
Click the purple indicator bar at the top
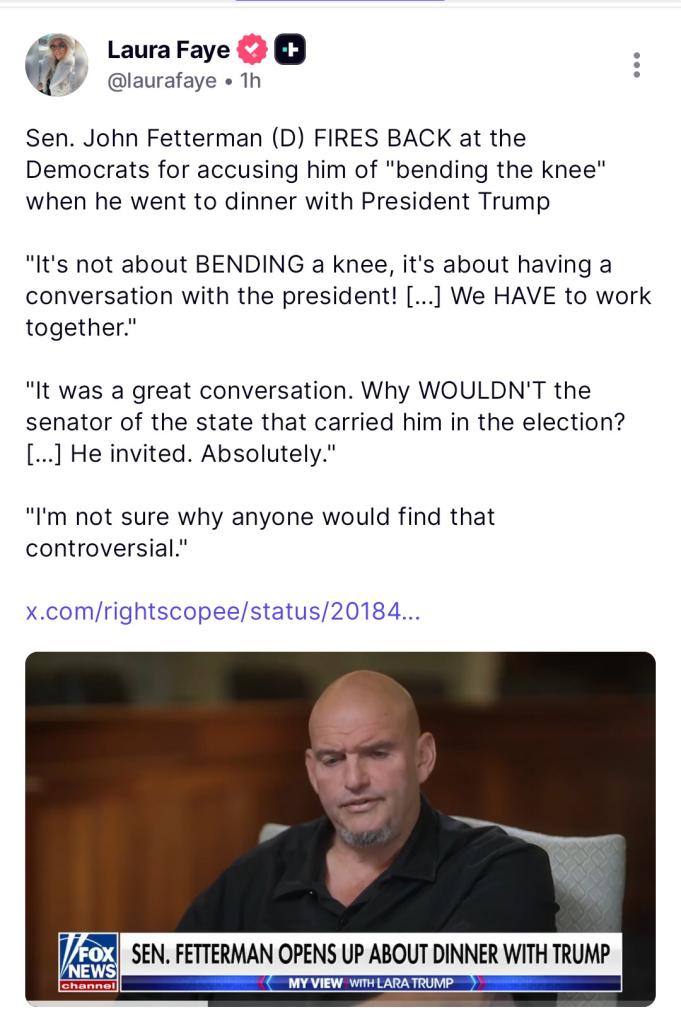coord(340,2)
